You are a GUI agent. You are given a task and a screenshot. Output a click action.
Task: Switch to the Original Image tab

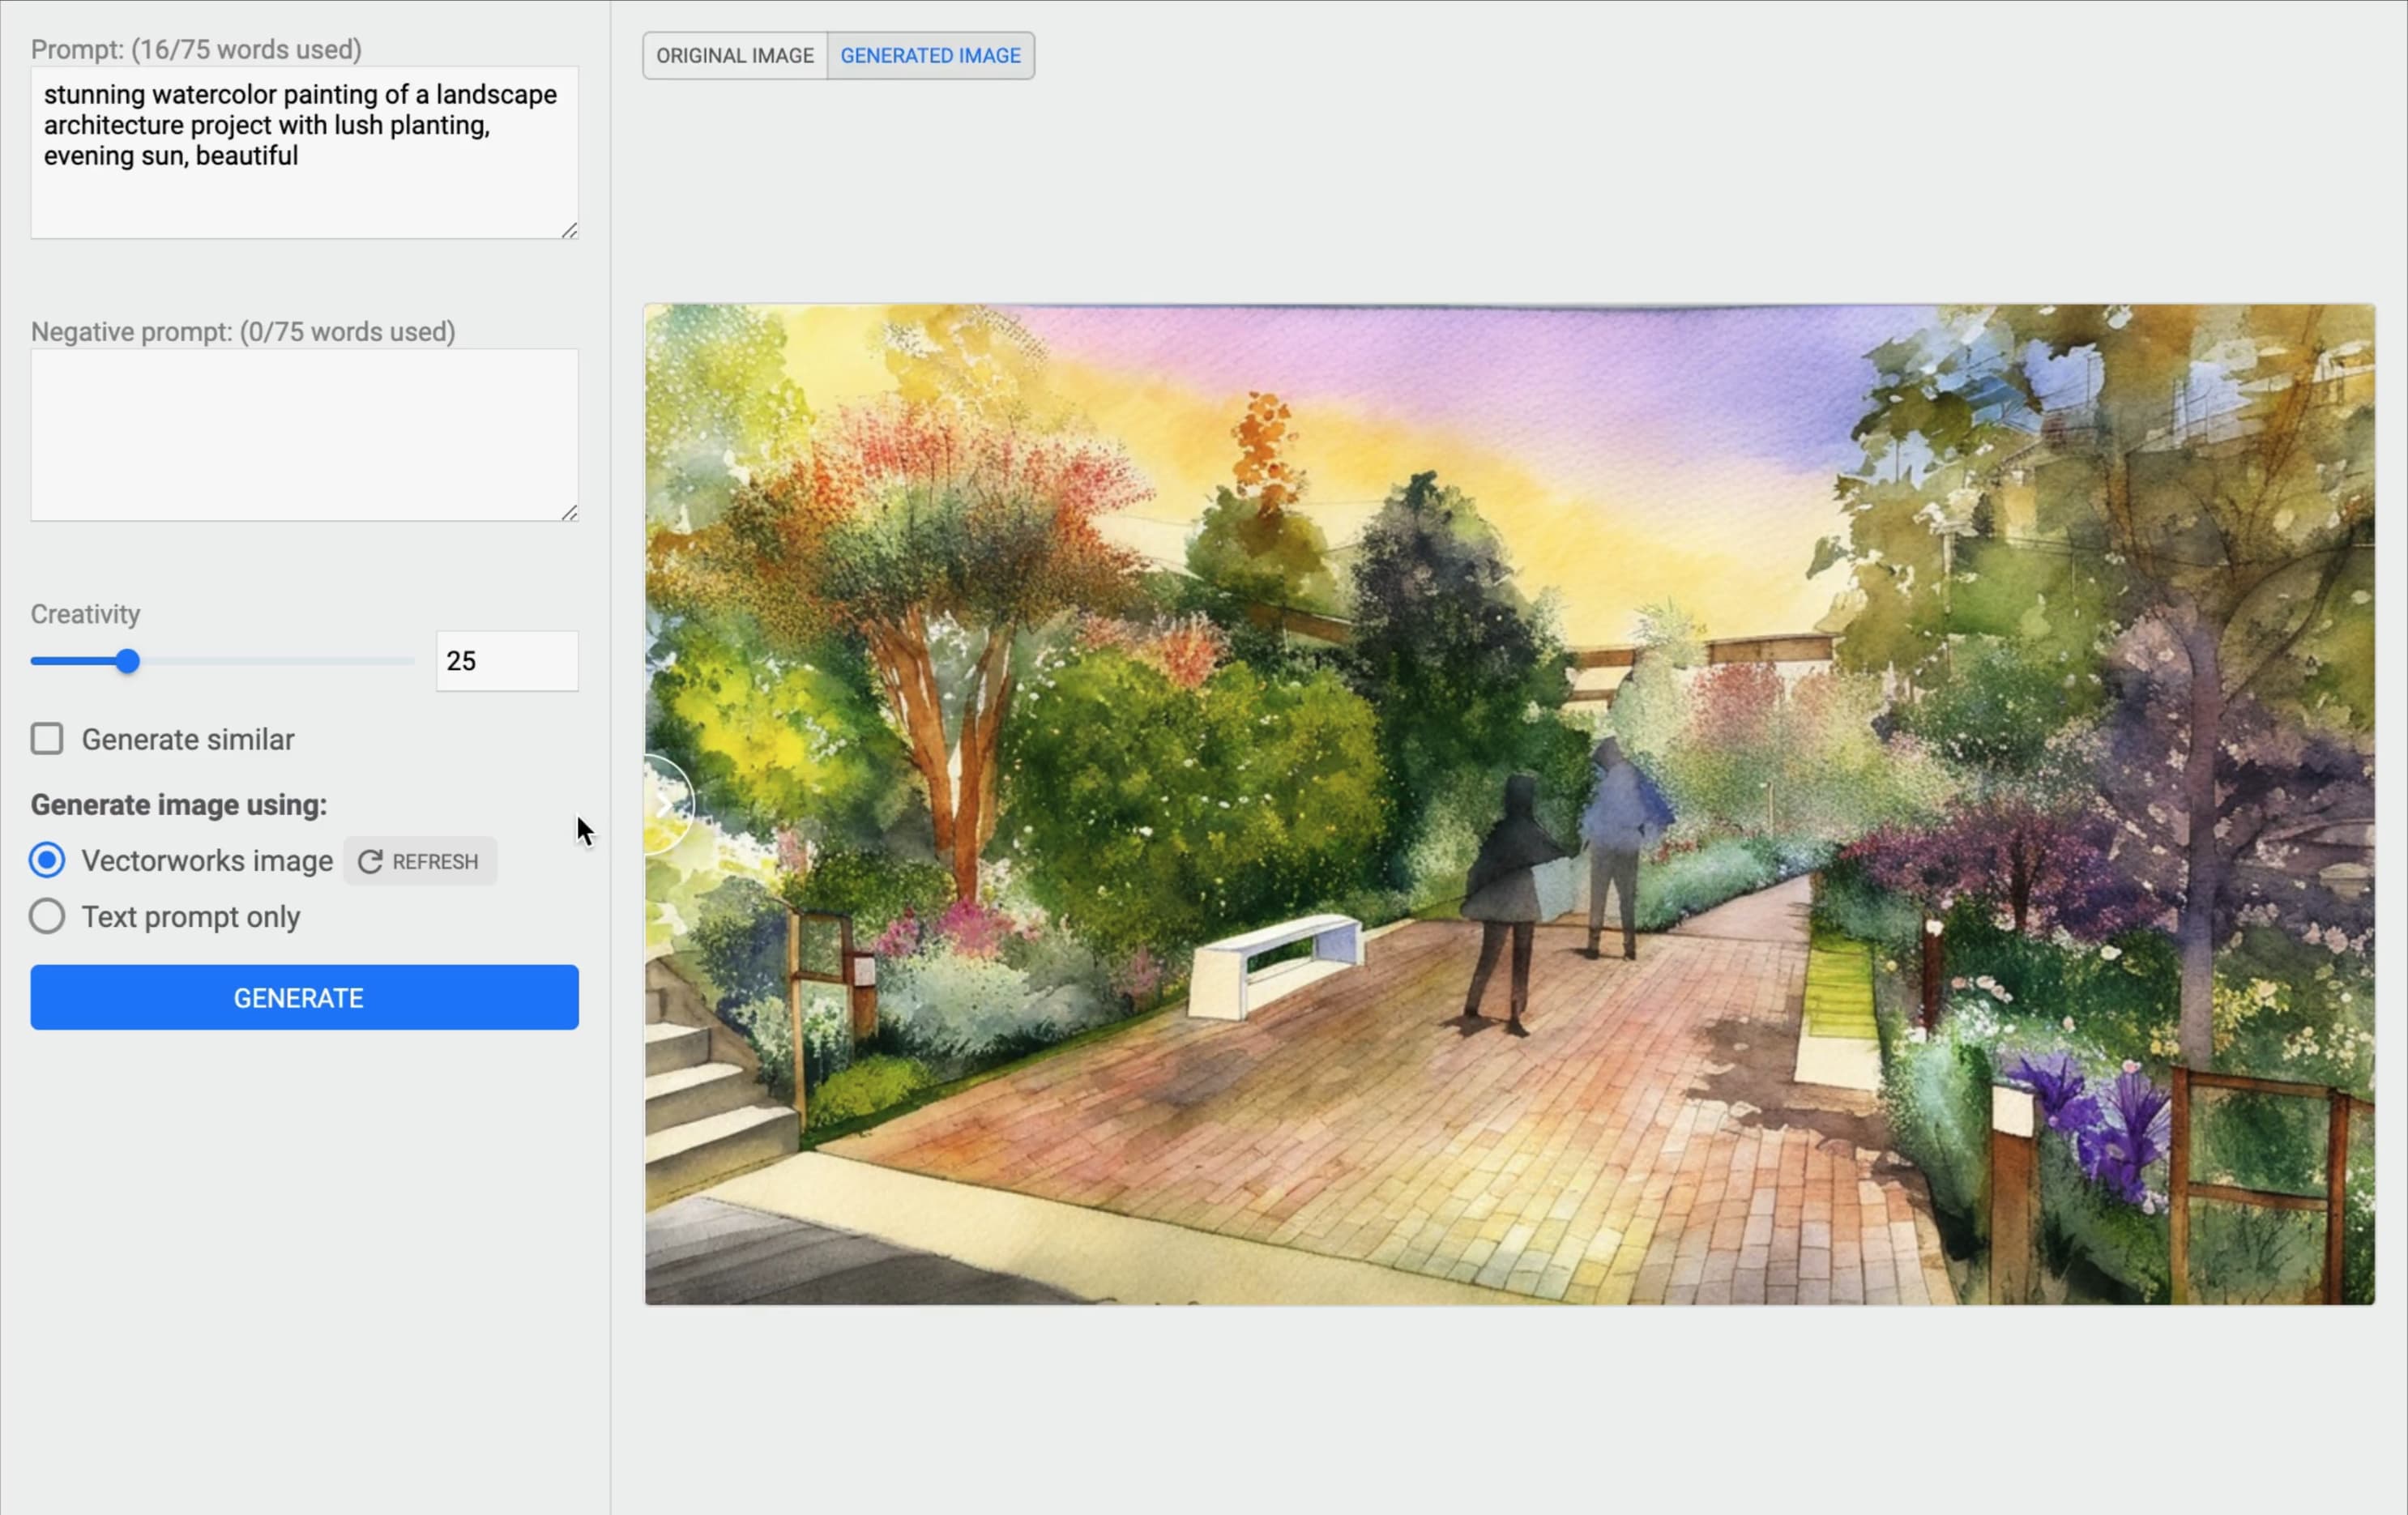(734, 56)
